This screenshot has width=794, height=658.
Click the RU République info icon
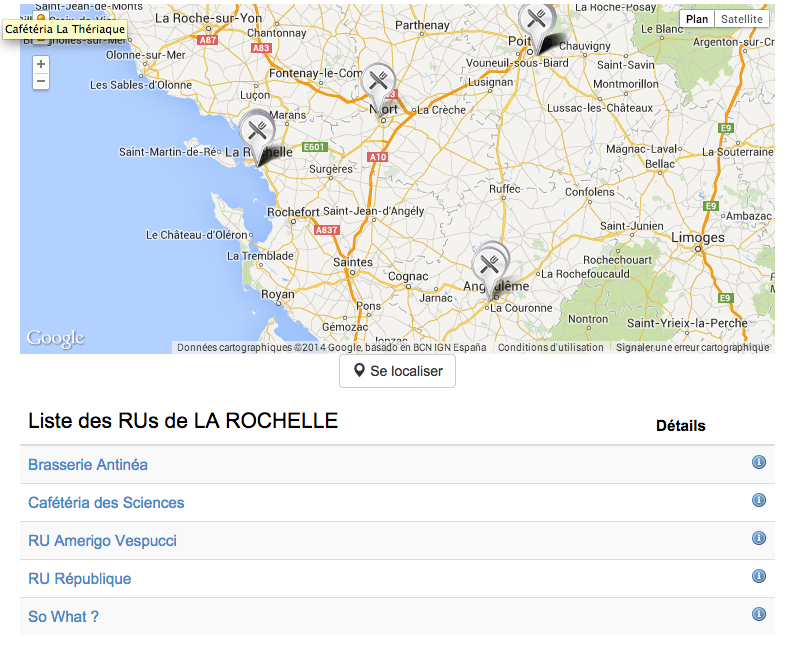pos(758,576)
